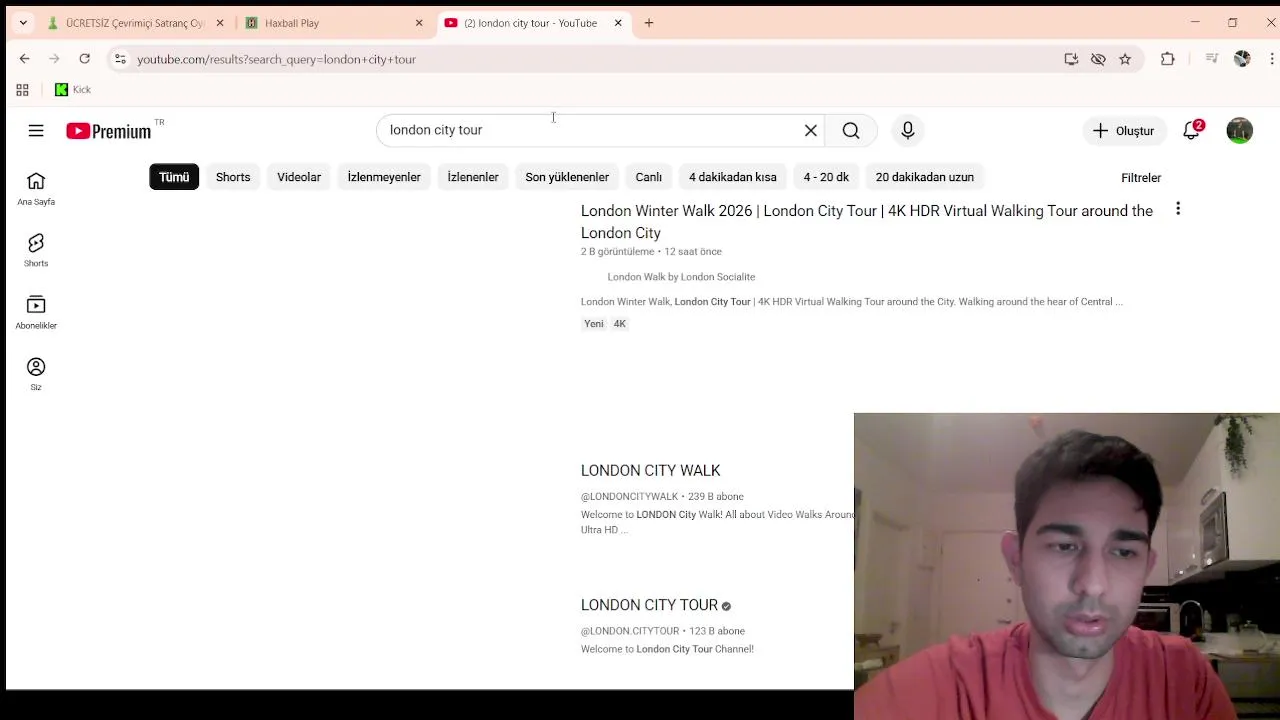
Task: Open a new browser tab
Action: click(x=649, y=23)
